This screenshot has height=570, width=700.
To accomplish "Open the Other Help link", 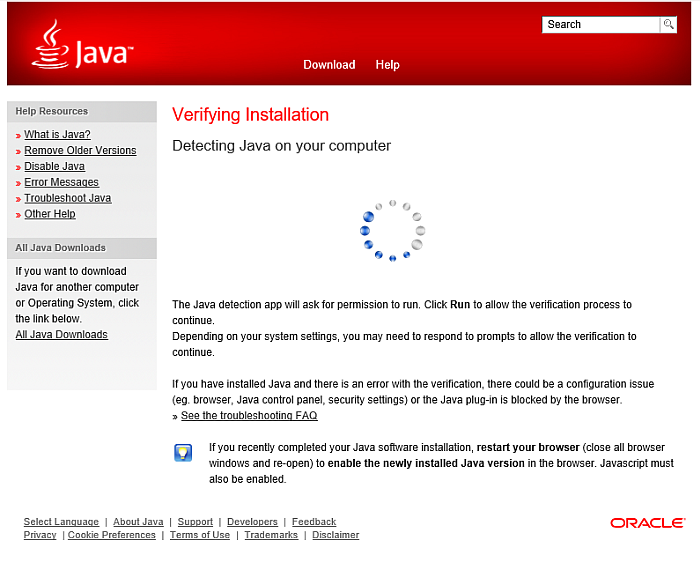I will click(x=50, y=214).
